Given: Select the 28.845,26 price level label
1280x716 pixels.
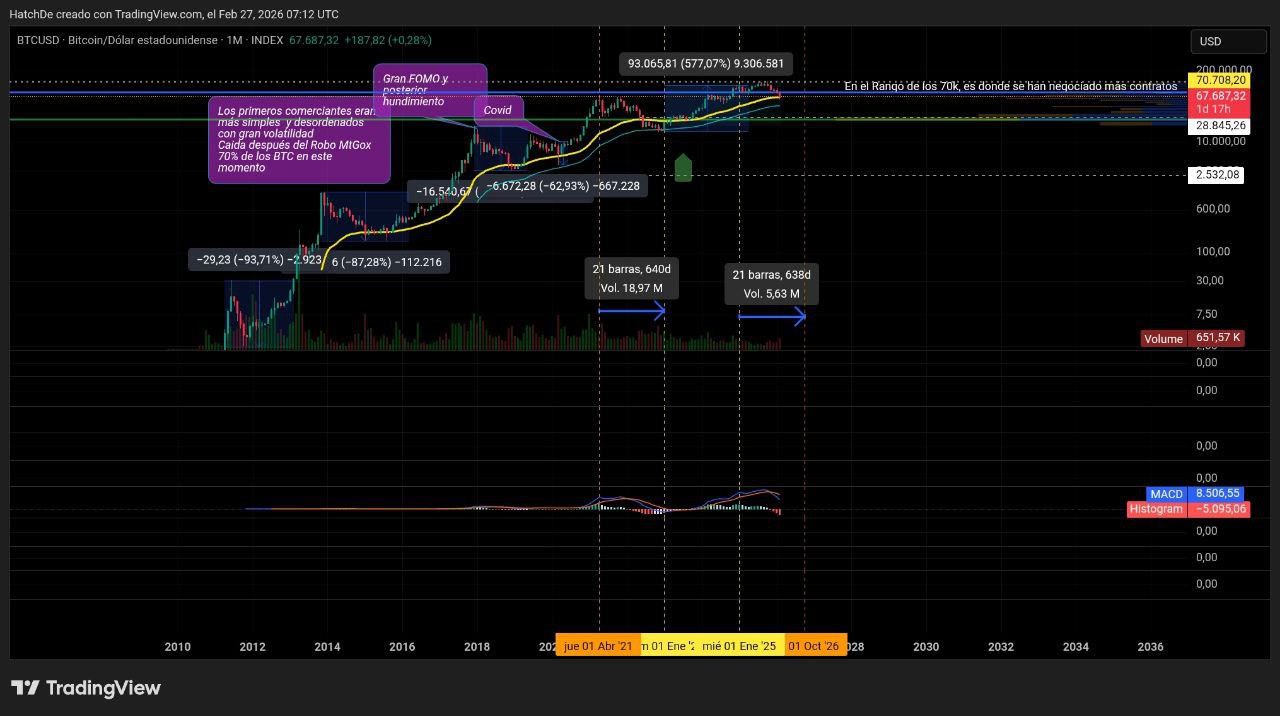Looking at the screenshot, I should pyautogui.click(x=1218, y=126).
